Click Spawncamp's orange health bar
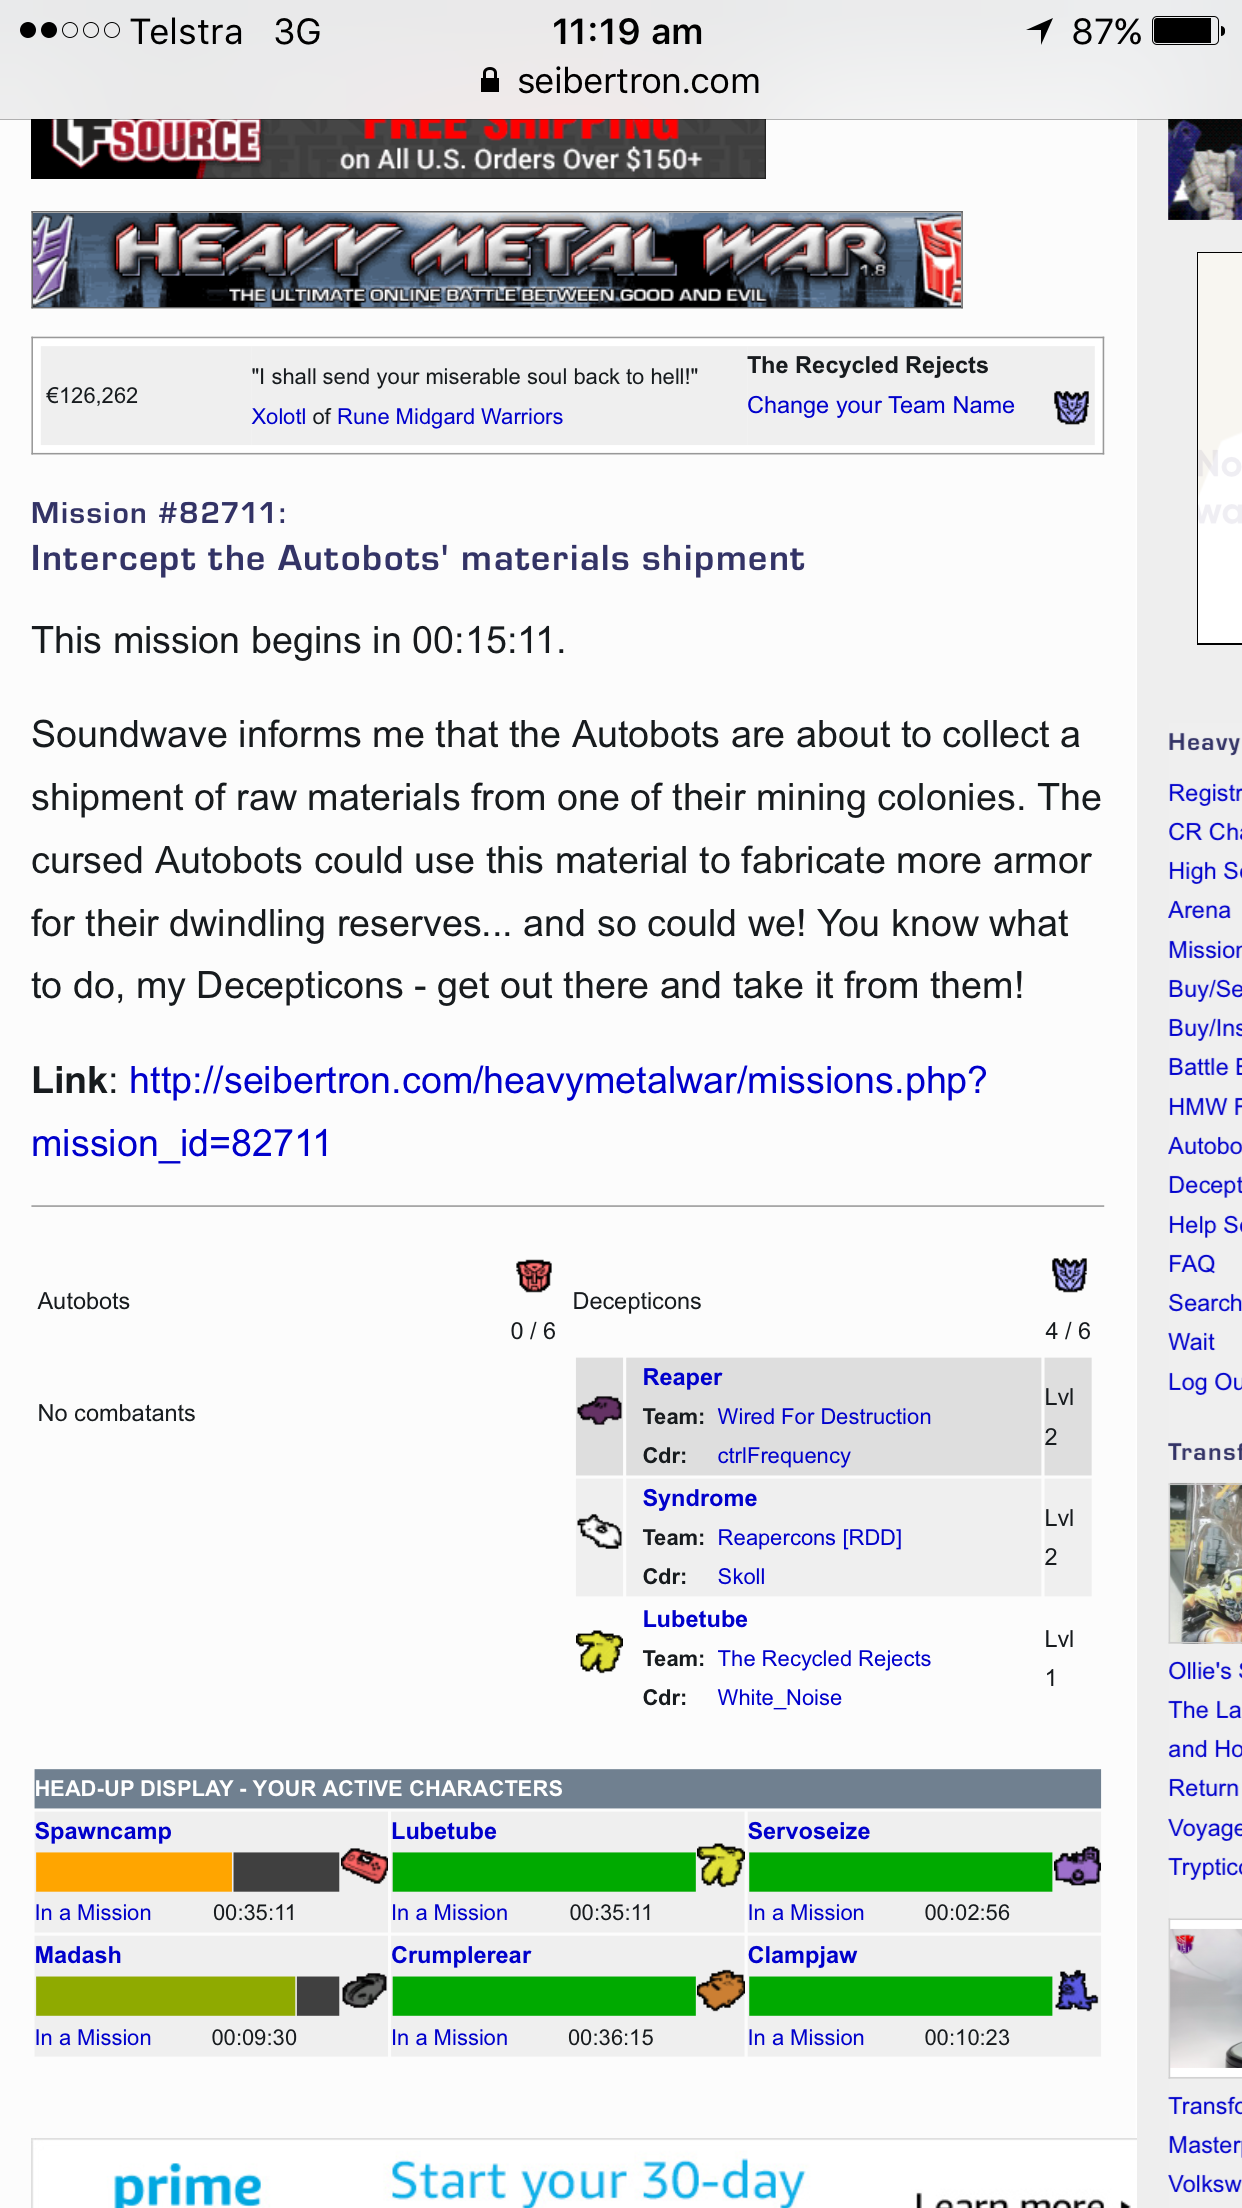1242x2208 pixels. 134,1871
